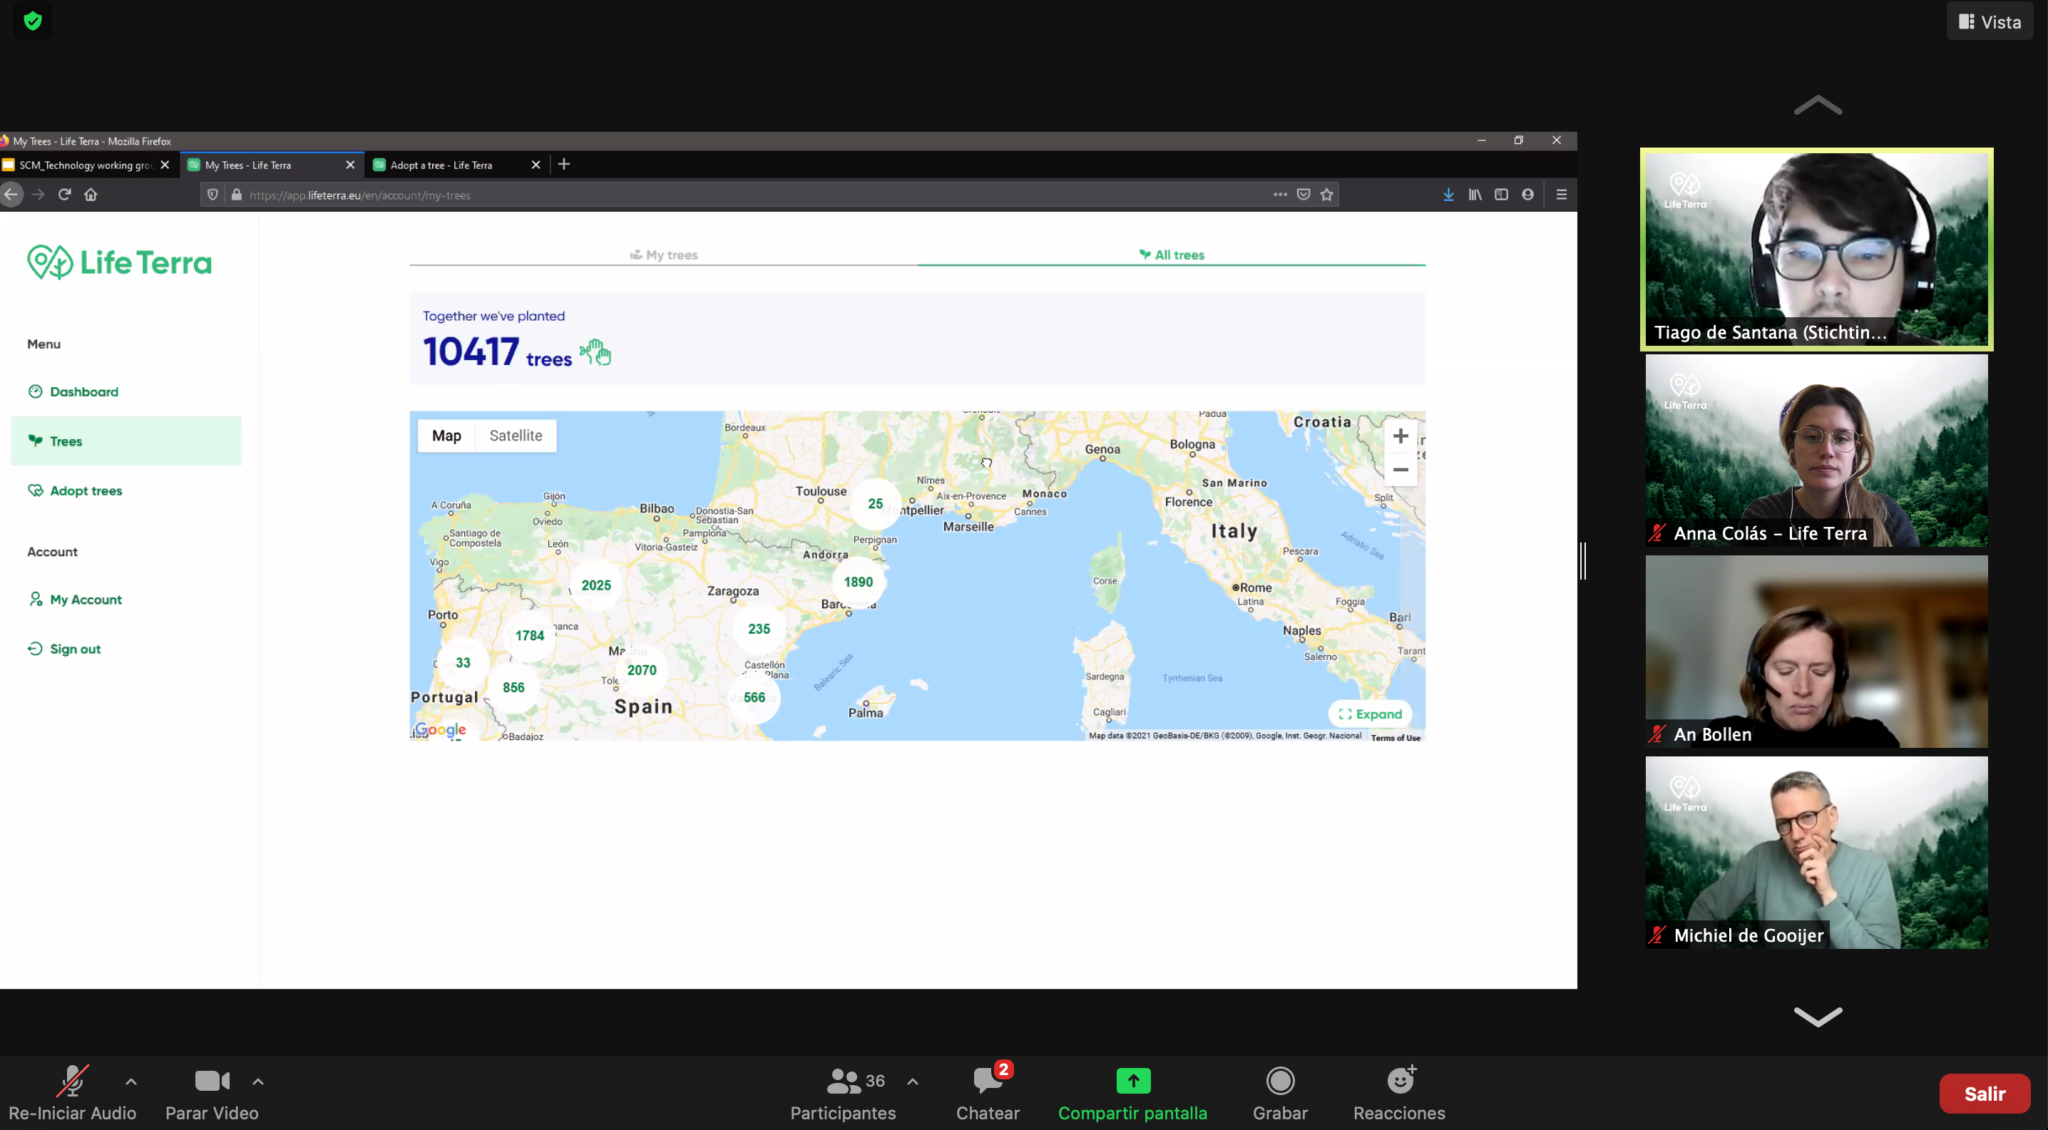
Task: Open Firefox library icon
Action: [x=1475, y=195]
